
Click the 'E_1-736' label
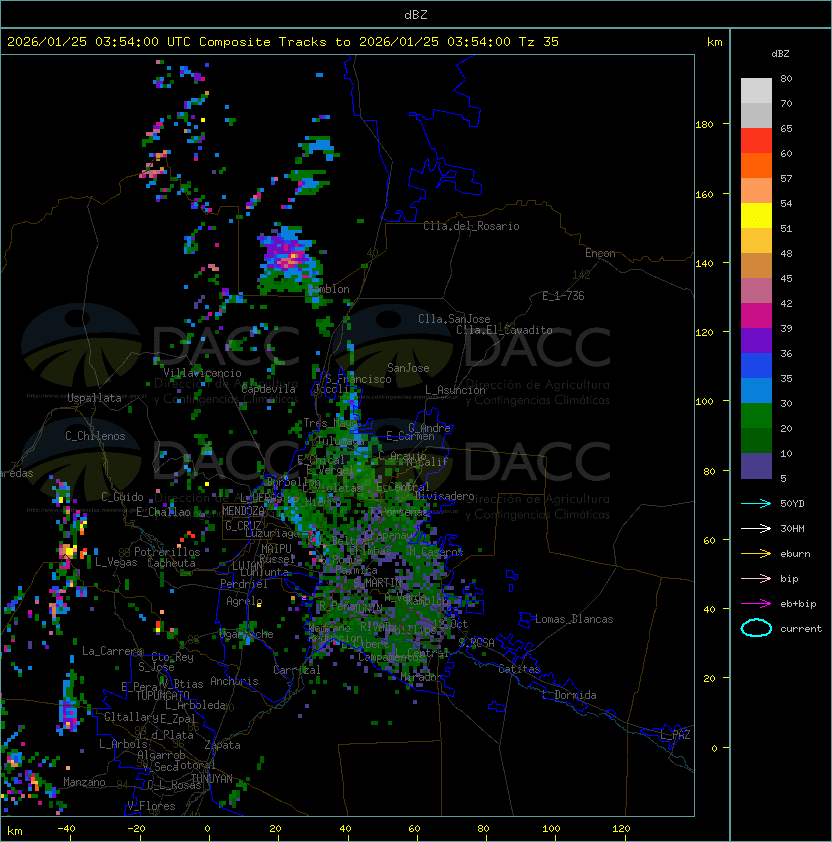click(x=563, y=296)
